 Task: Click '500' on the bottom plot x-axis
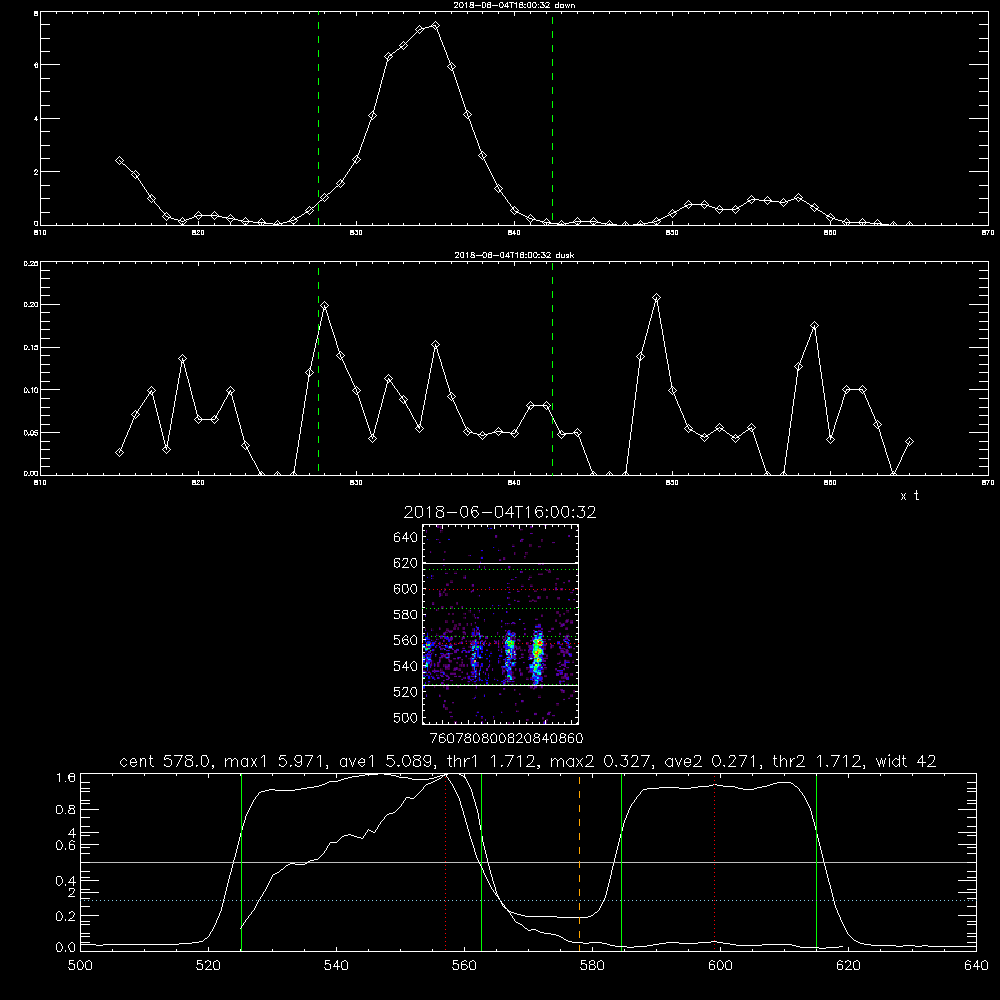tap(80, 966)
